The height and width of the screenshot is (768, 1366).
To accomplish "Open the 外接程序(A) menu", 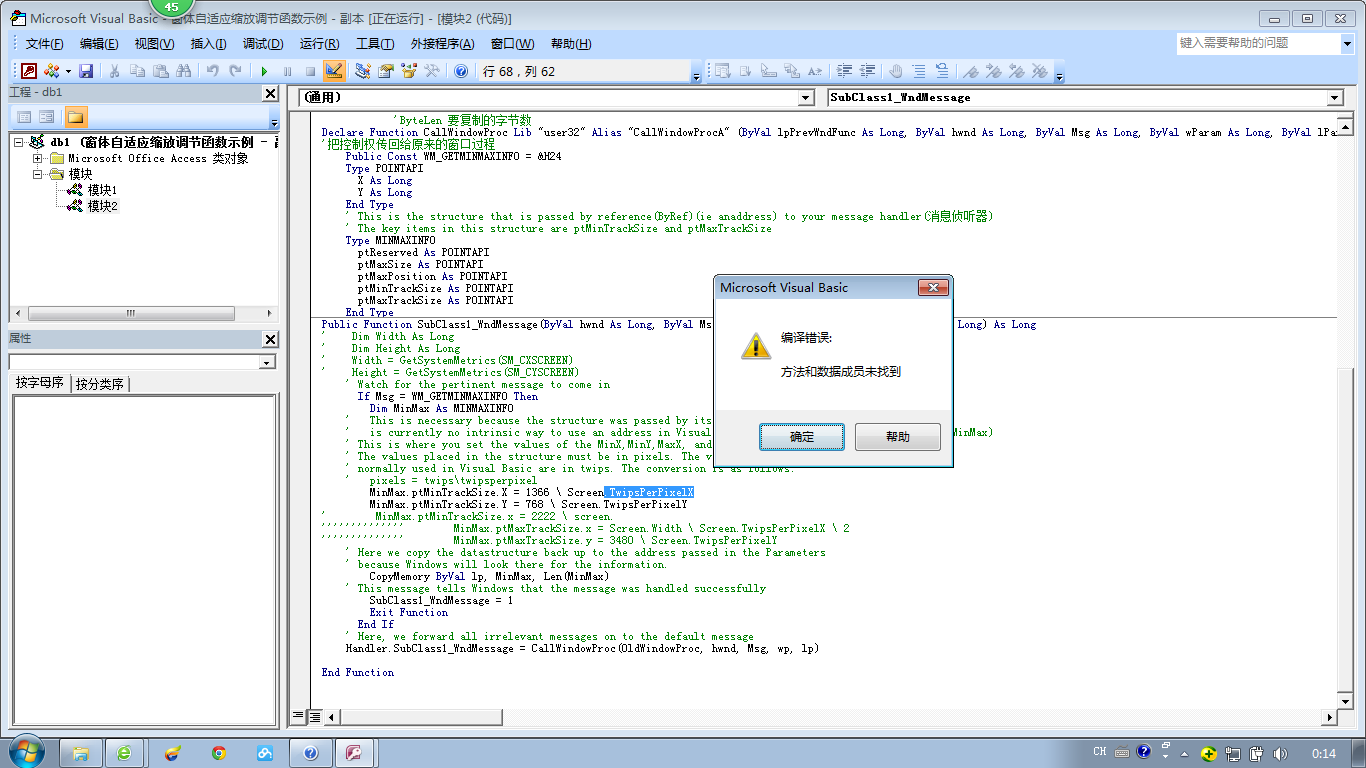I will [x=442, y=44].
